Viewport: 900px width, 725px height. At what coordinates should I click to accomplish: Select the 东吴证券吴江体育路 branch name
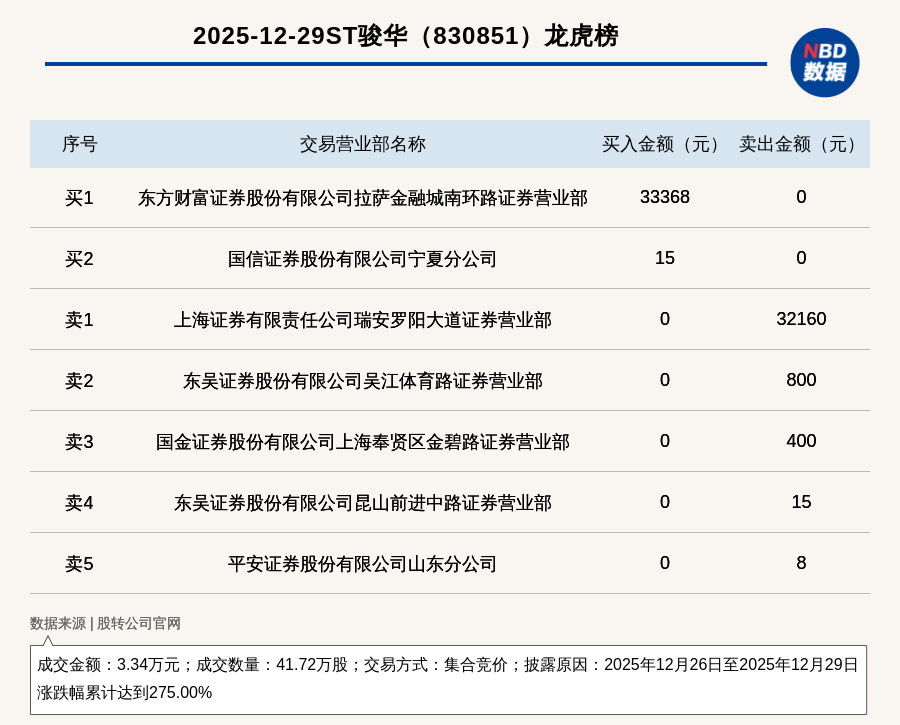point(362,381)
